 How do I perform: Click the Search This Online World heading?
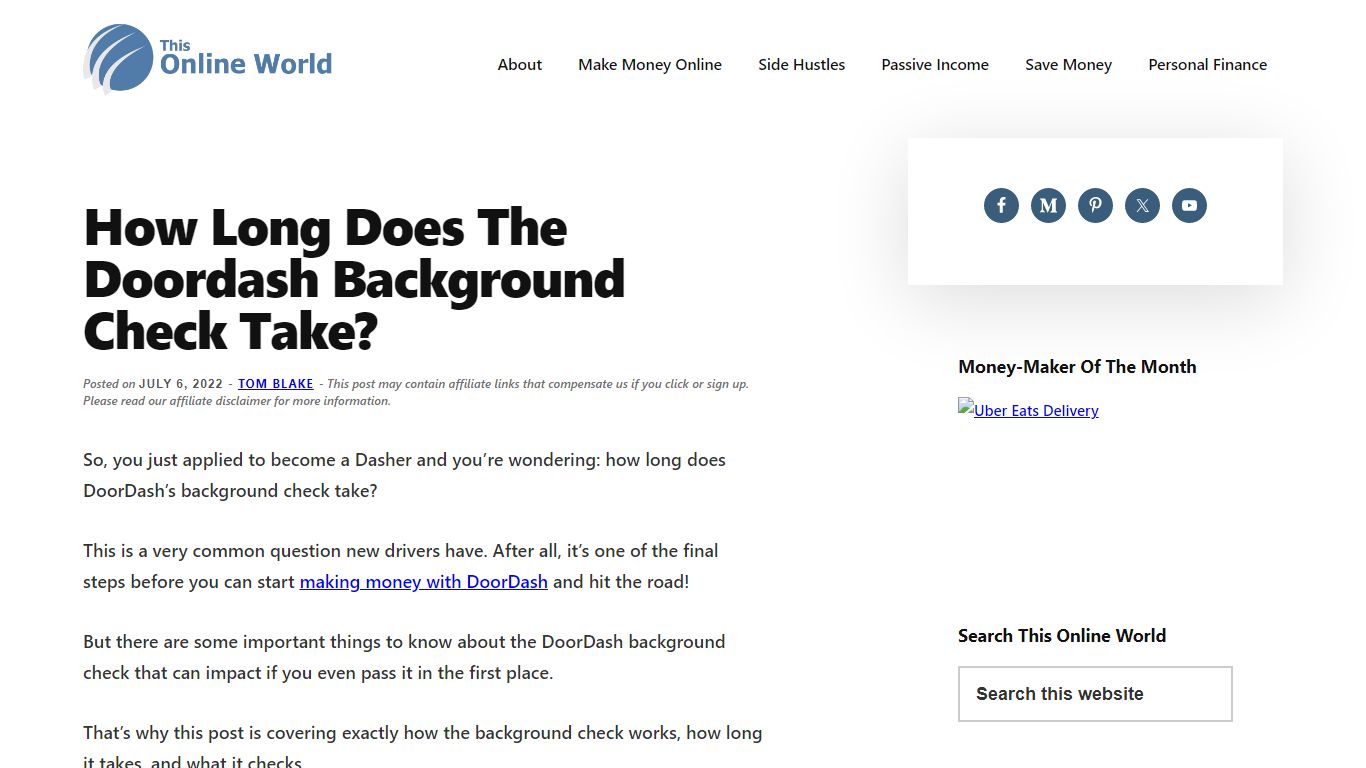click(1062, 636)
